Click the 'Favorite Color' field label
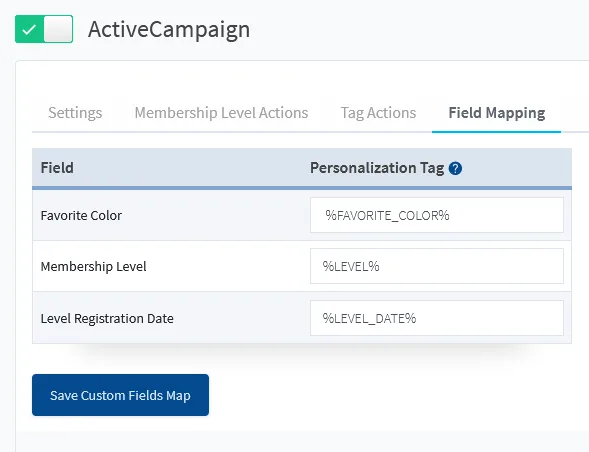 [81, 216]
